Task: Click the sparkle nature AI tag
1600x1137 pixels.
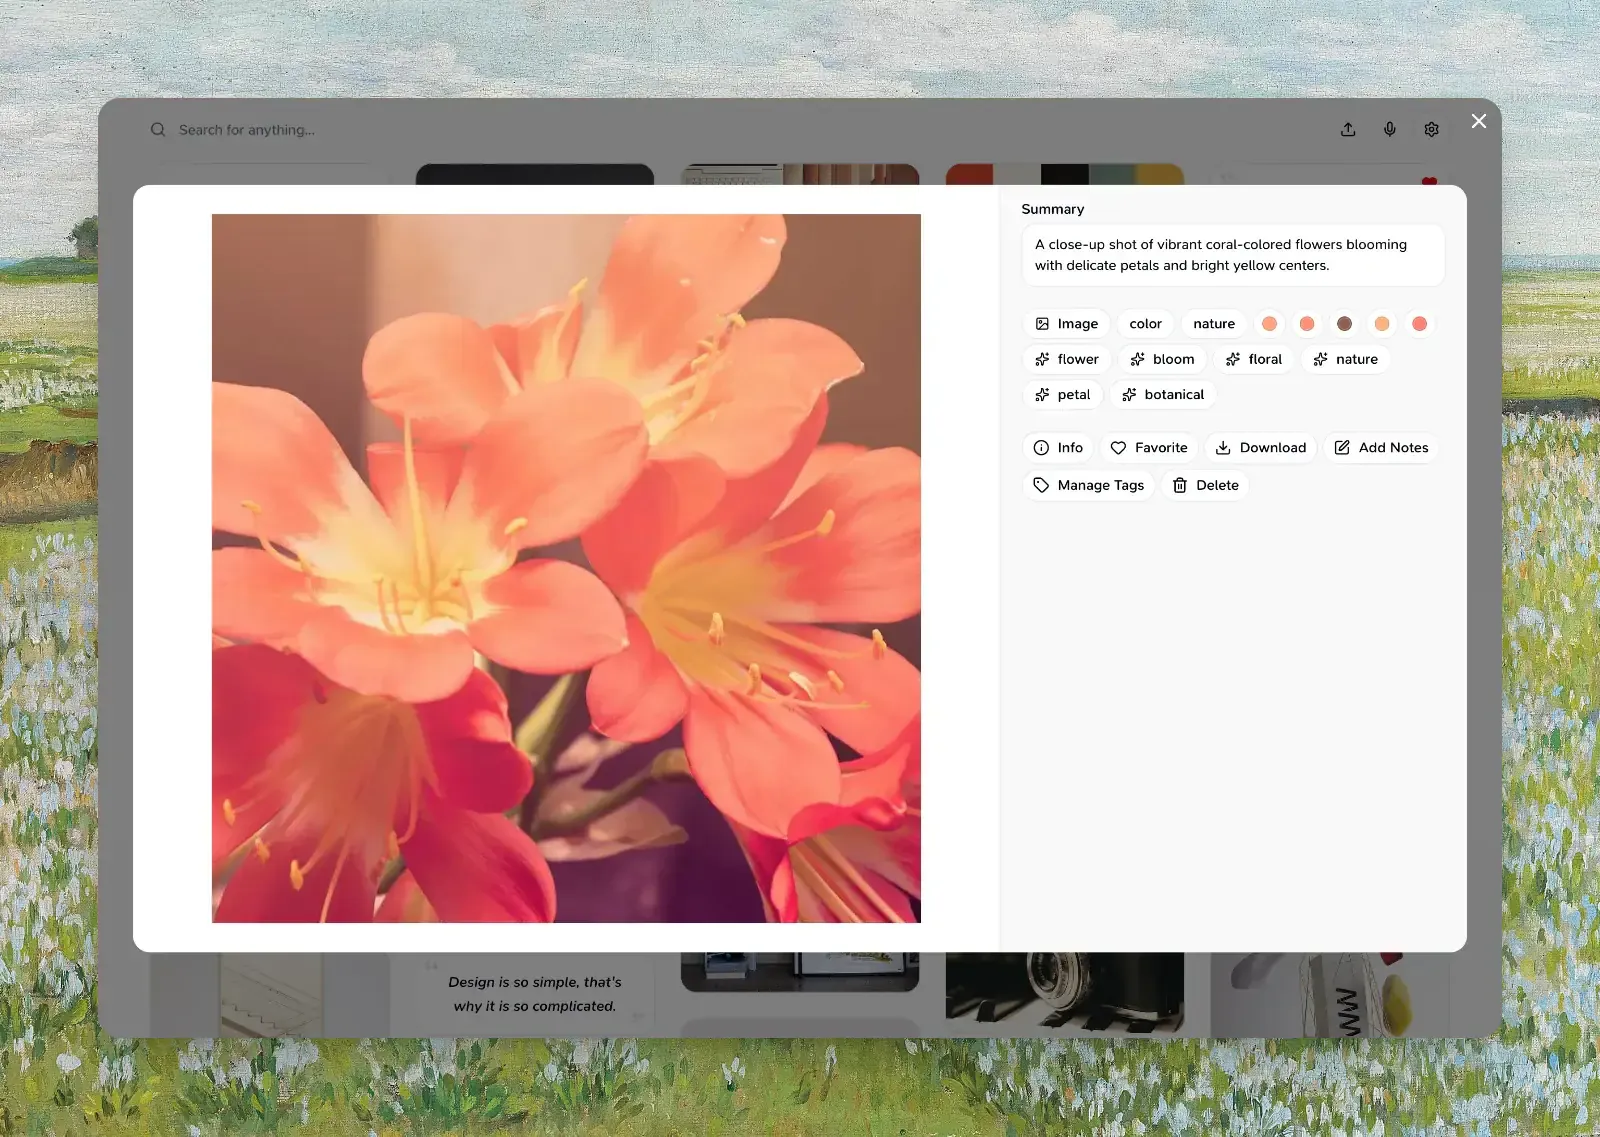Action: click(1345, 359)
